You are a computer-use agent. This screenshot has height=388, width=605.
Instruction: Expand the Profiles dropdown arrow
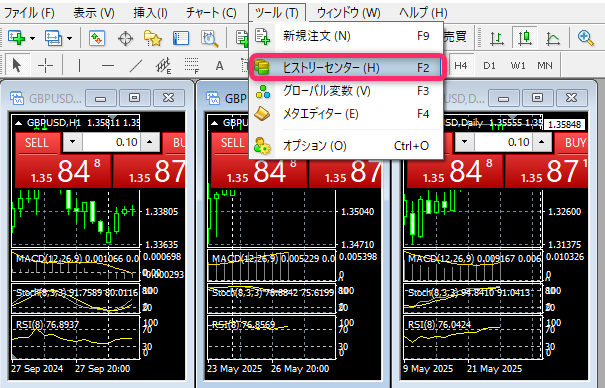click(x=69, y=38)
